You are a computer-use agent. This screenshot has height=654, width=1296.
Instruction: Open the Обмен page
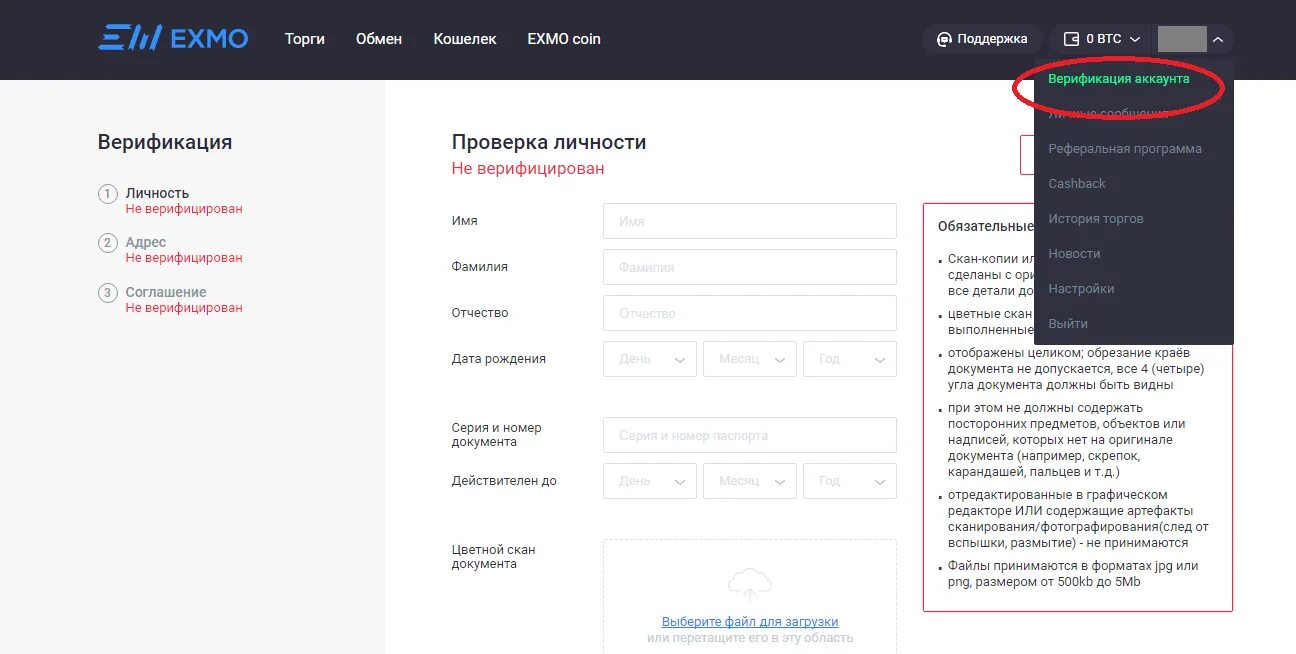click(x=379, y=39)
